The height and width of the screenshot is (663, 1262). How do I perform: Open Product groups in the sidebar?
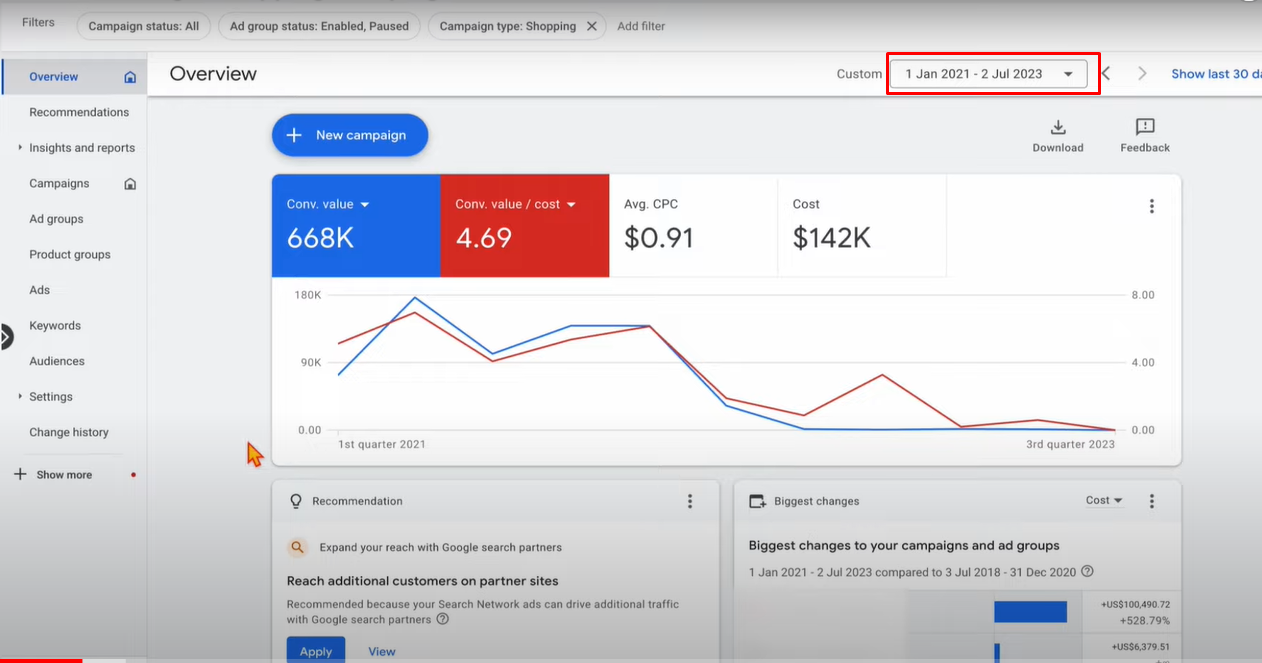click(x=70, y=254)
